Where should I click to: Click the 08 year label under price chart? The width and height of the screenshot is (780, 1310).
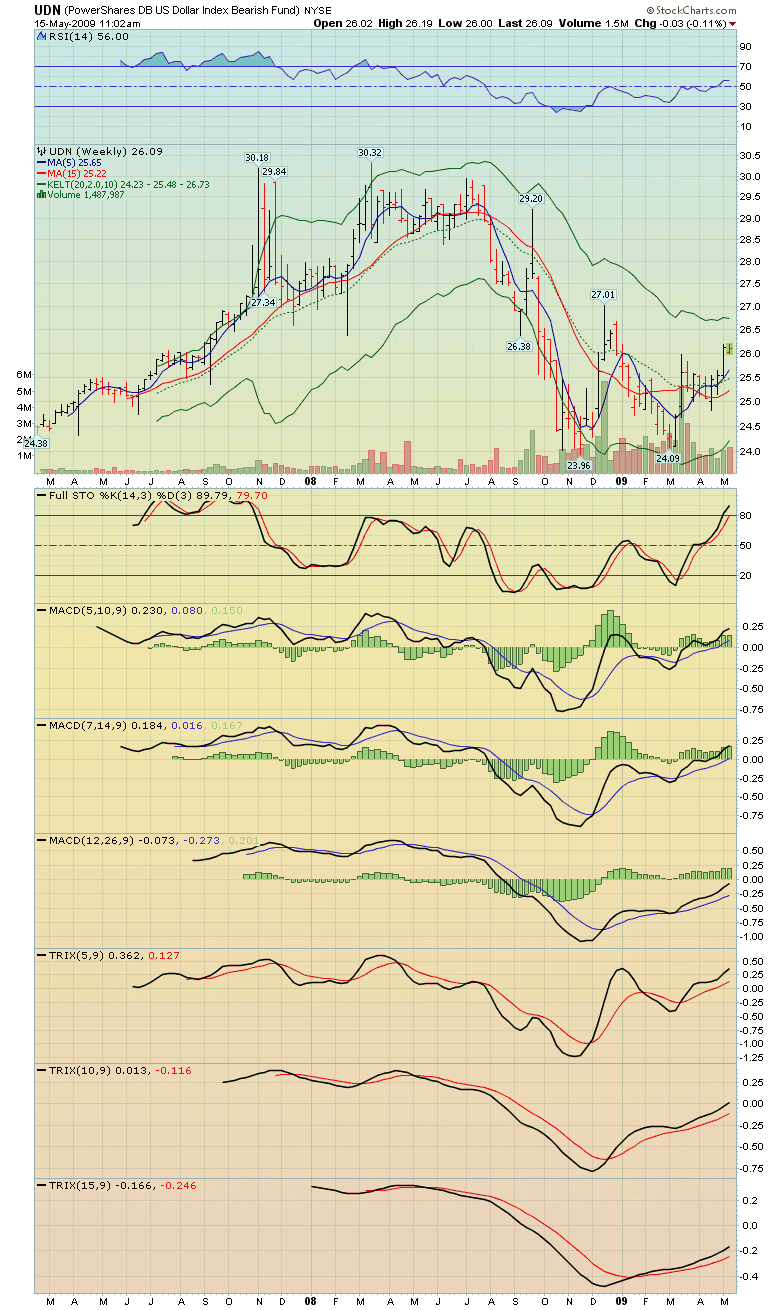point(311,481)
